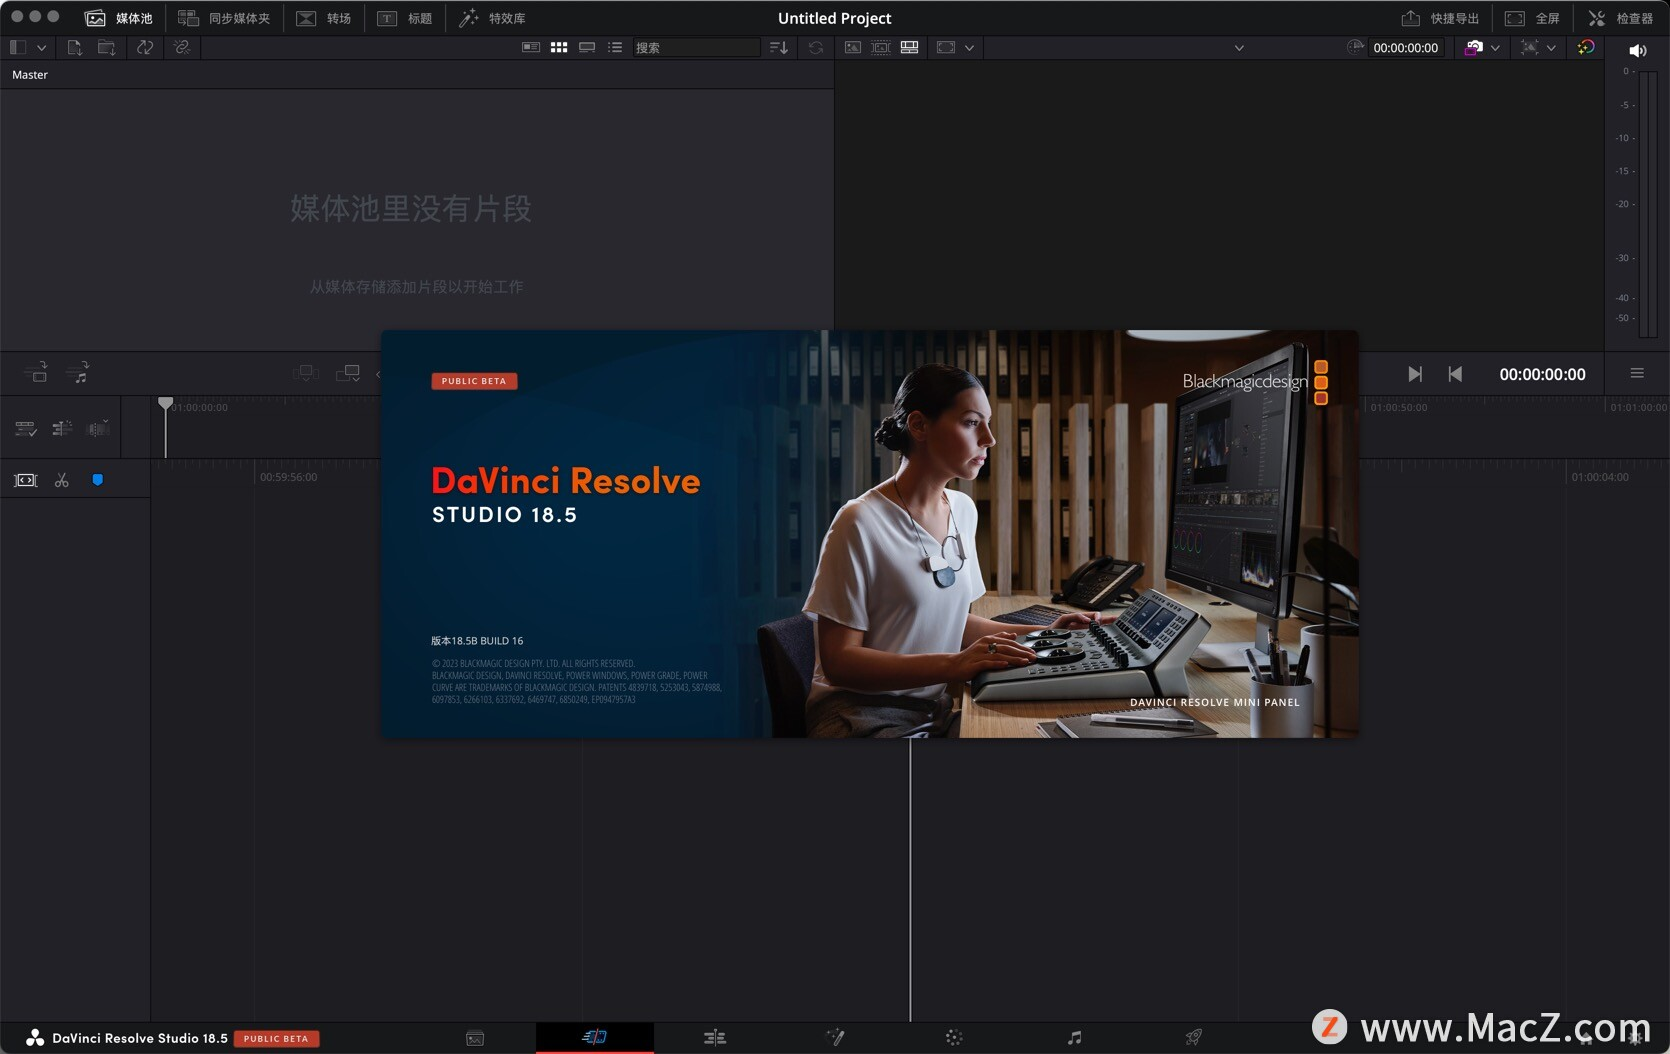Switch to the Fairlight music note page
This screenshot has height=1054, width=1670.
(1074, 1038)
